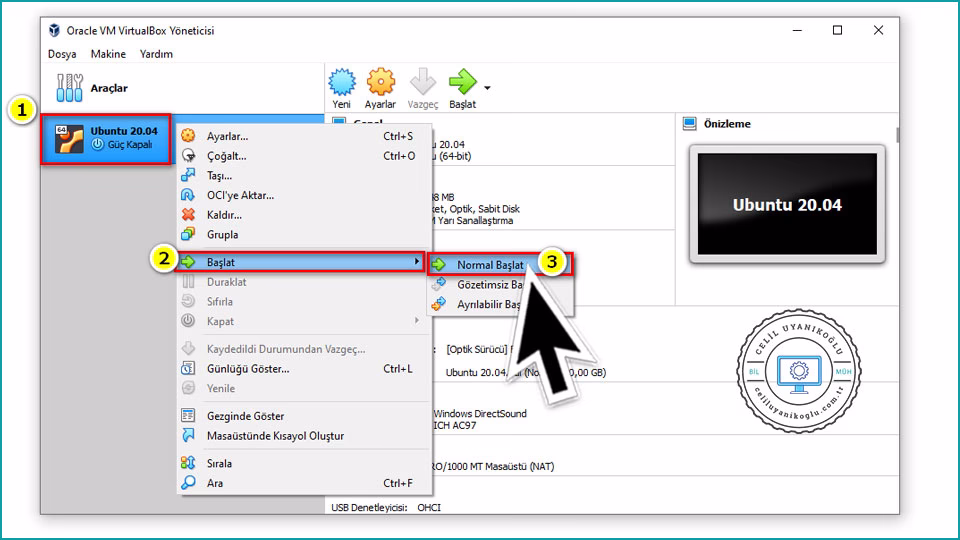Click the OCI'ye Aktar export icon
The image size is (960, 540).
[188, 195]
